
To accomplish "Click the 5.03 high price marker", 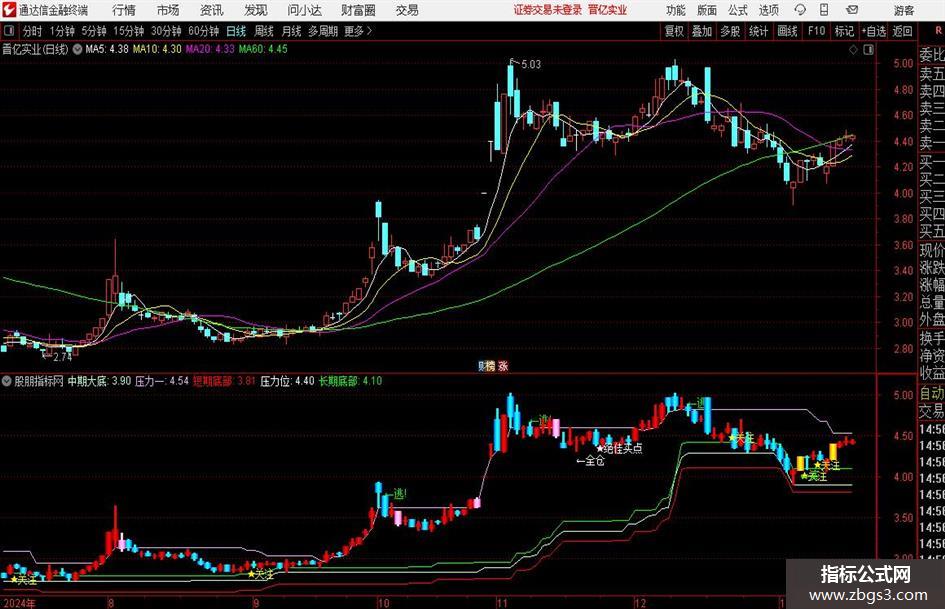I will point(531,64).
